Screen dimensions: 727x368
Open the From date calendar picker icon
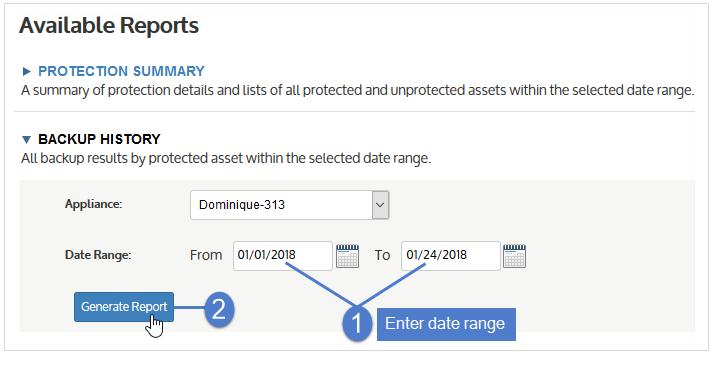(x=347, y=256)
